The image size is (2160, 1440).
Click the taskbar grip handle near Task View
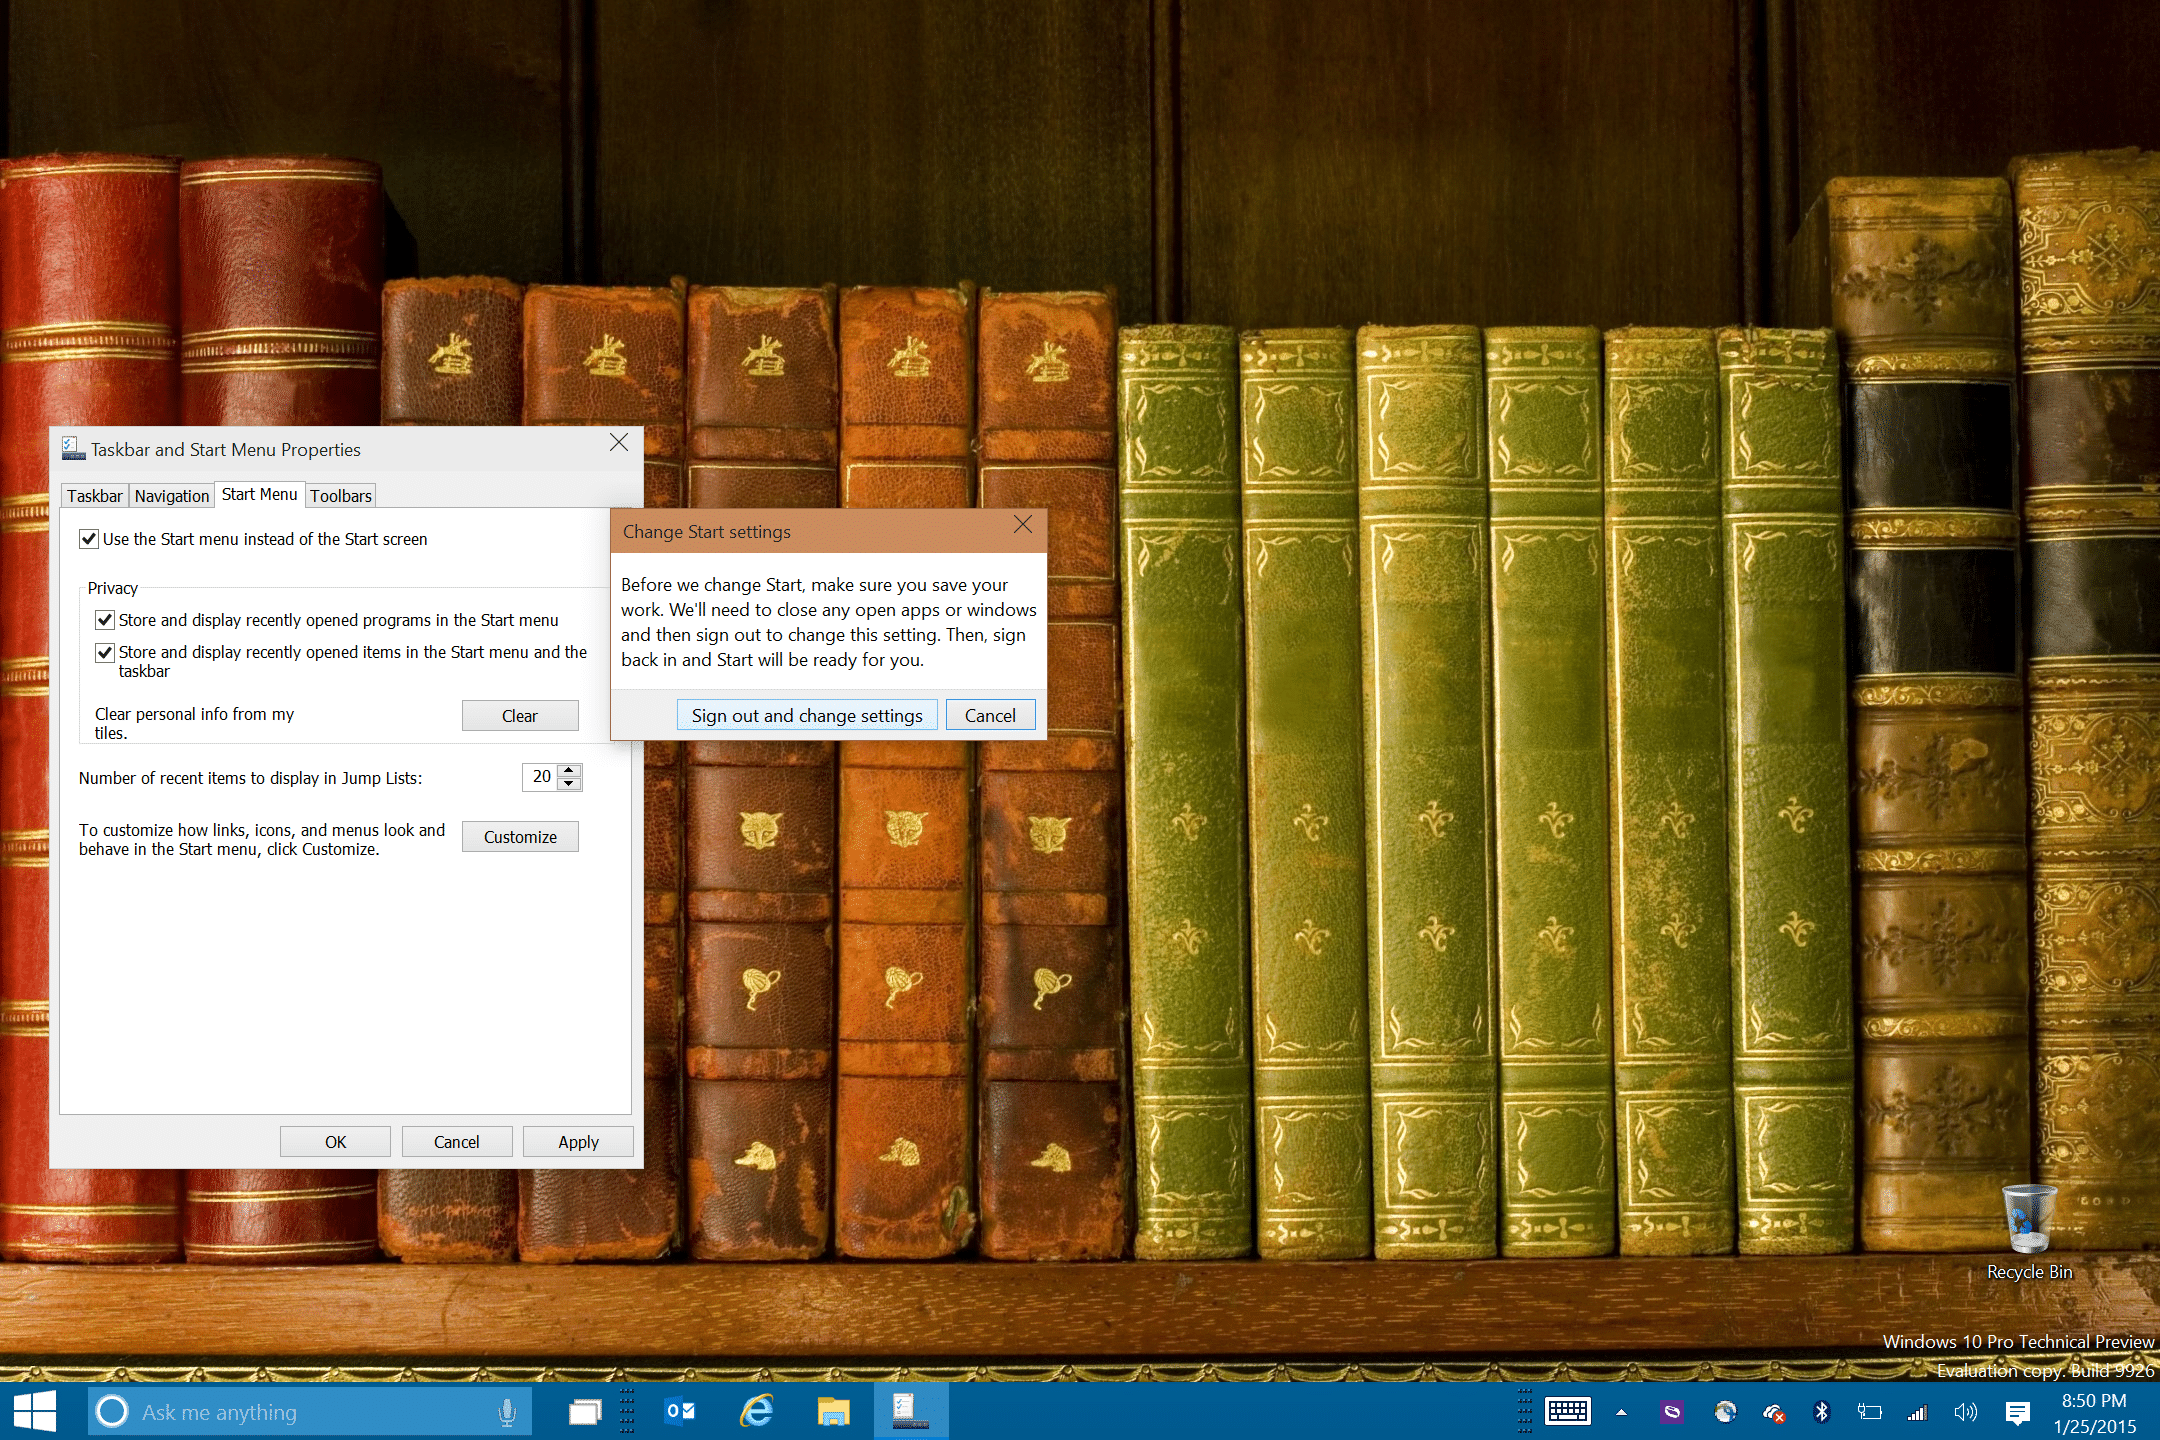(627, 1412)
